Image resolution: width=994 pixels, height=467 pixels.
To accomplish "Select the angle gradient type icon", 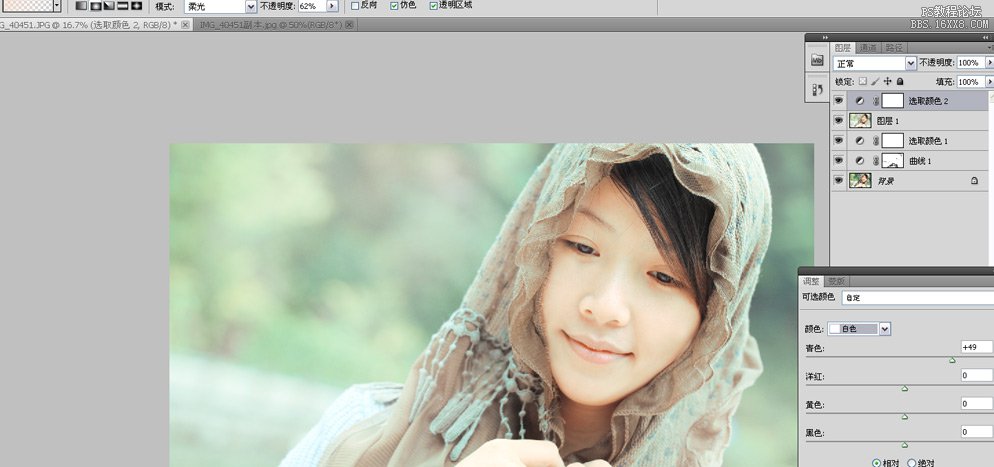I will pos(109,6).
